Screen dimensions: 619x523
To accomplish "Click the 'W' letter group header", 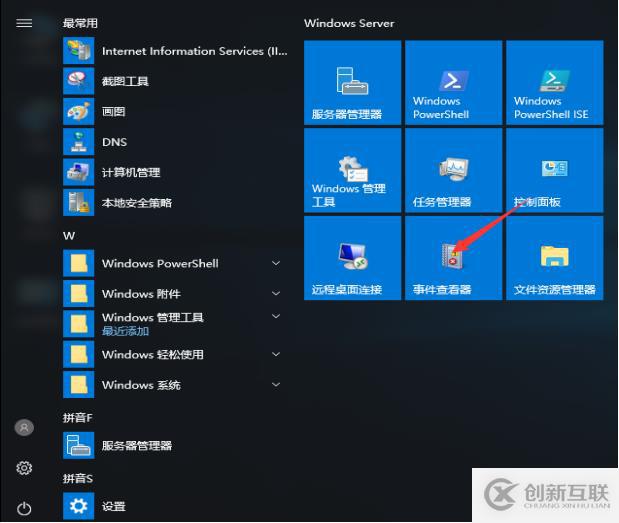I will [69, 236].
